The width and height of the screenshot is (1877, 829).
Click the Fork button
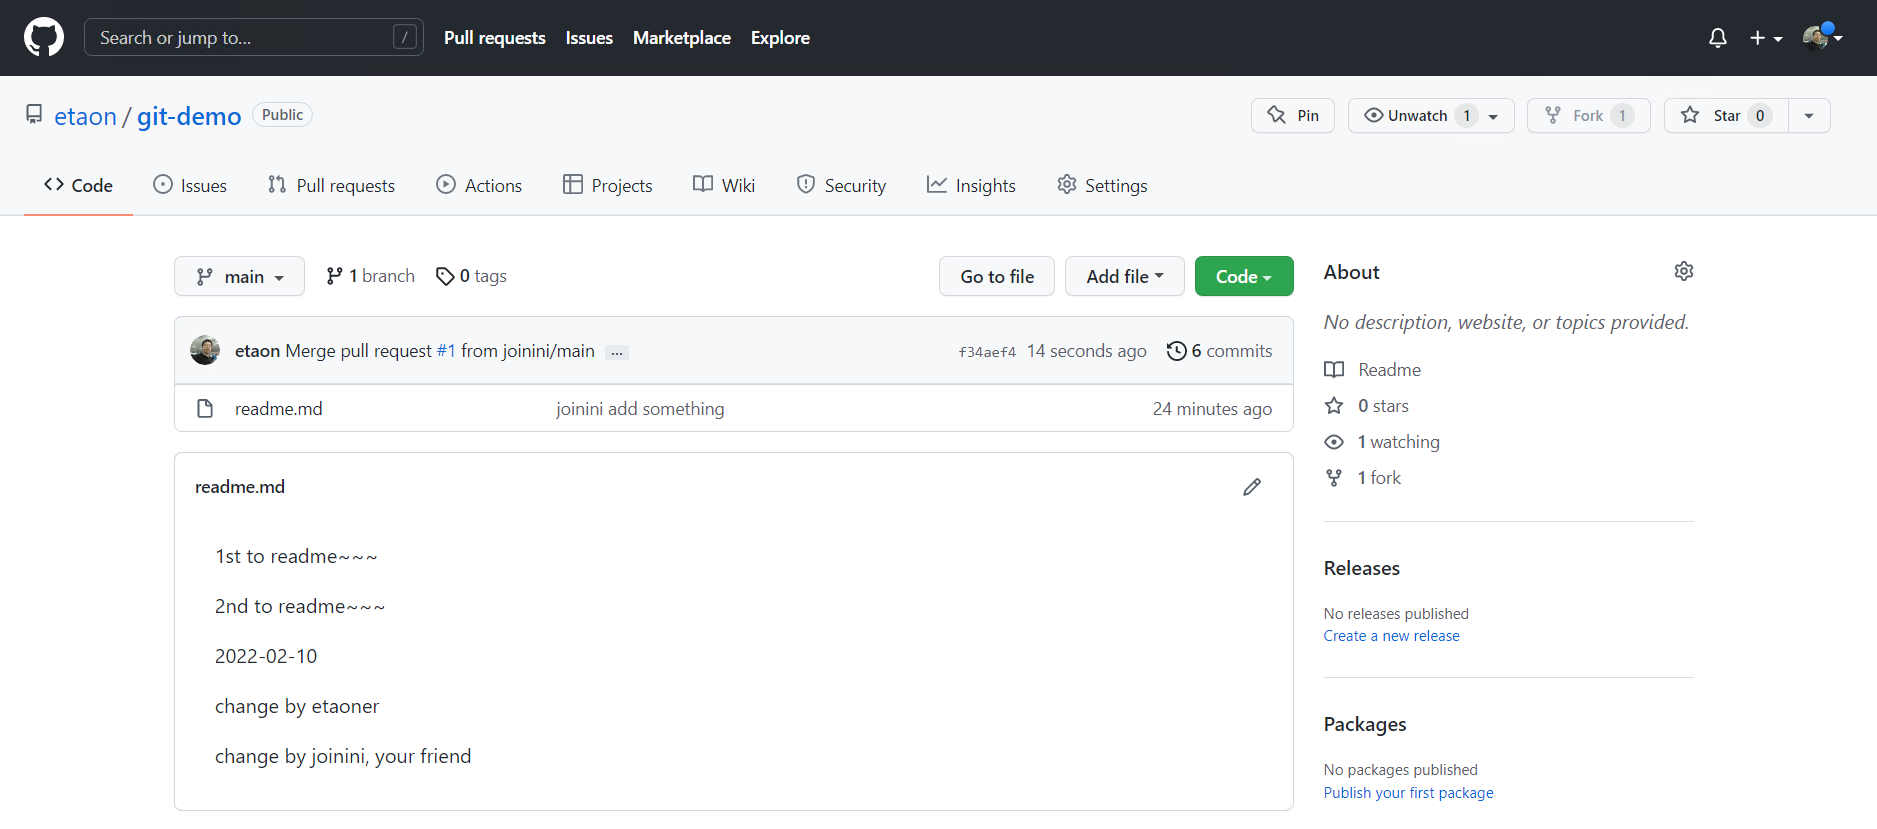click(1589, 115)
